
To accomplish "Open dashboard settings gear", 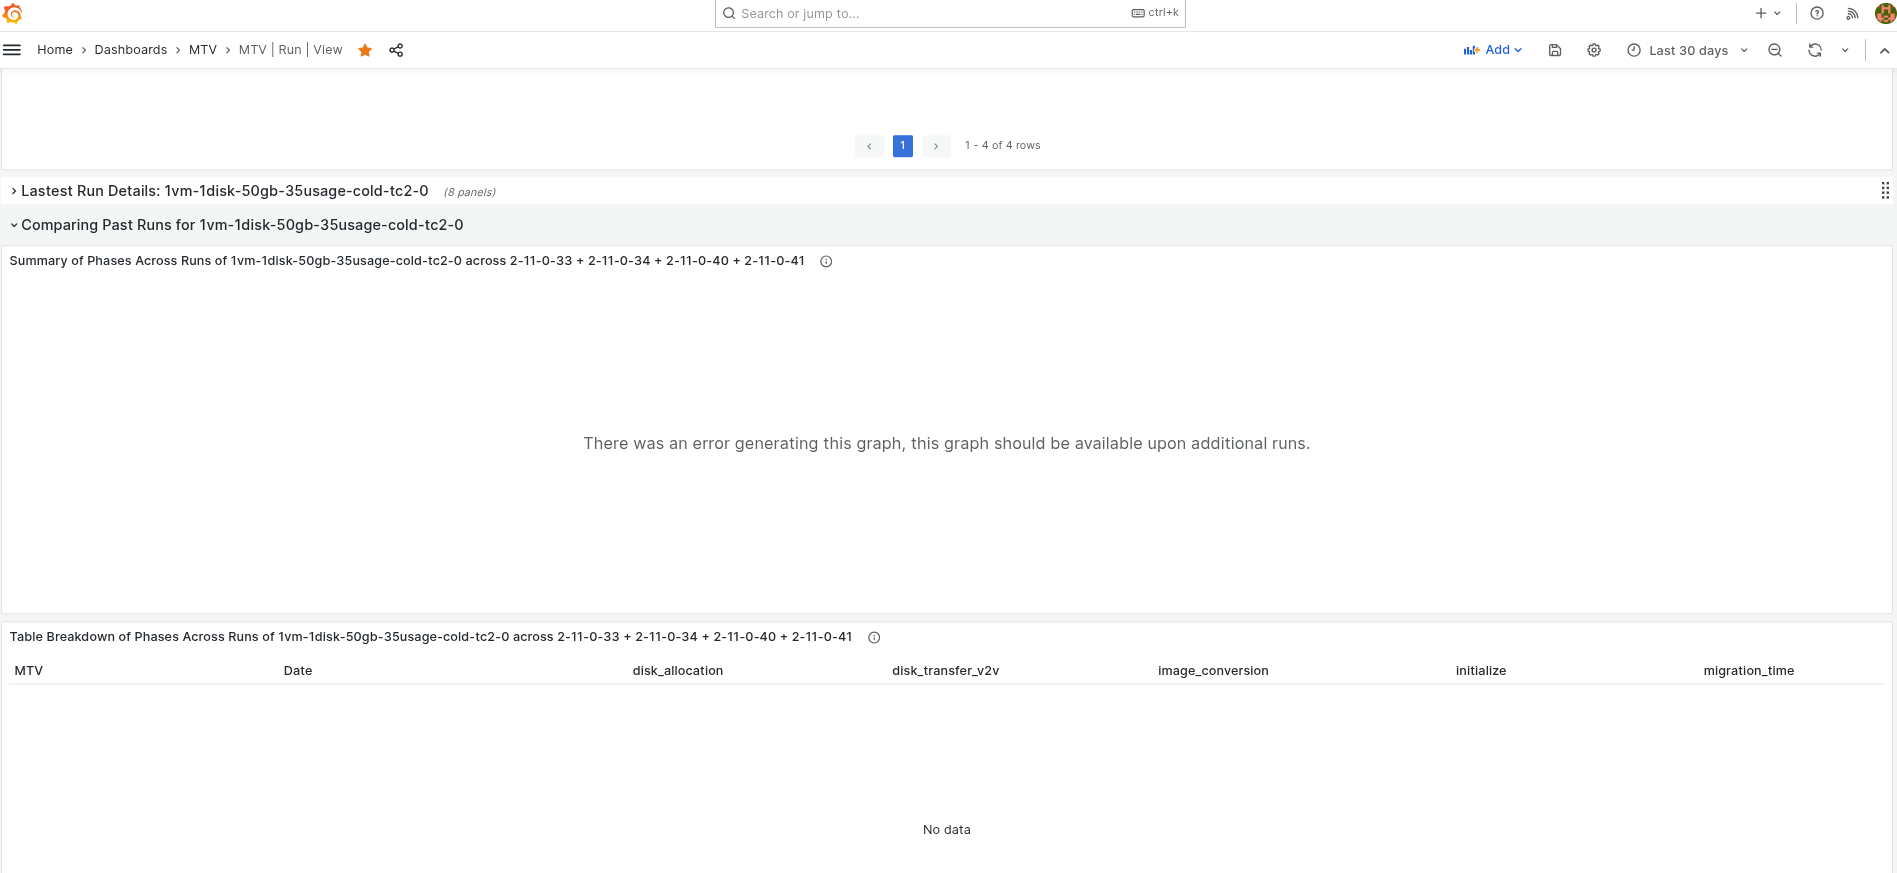I will click(x=1594, y=50).
